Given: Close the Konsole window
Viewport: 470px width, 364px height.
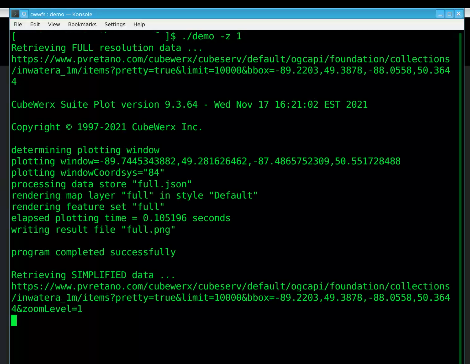Looking at the screenshot, I should 459,14.
